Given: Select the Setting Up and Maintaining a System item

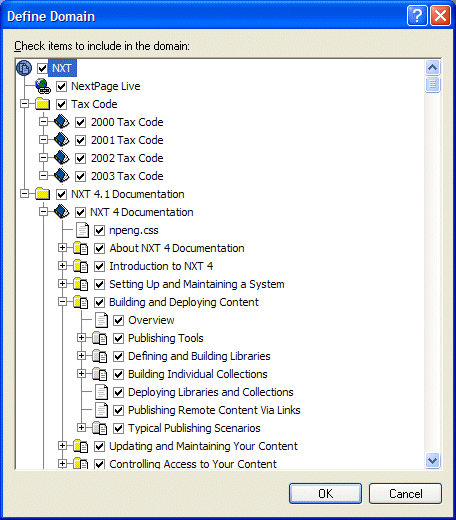Looking at the screenshot, I should [197, 284].
